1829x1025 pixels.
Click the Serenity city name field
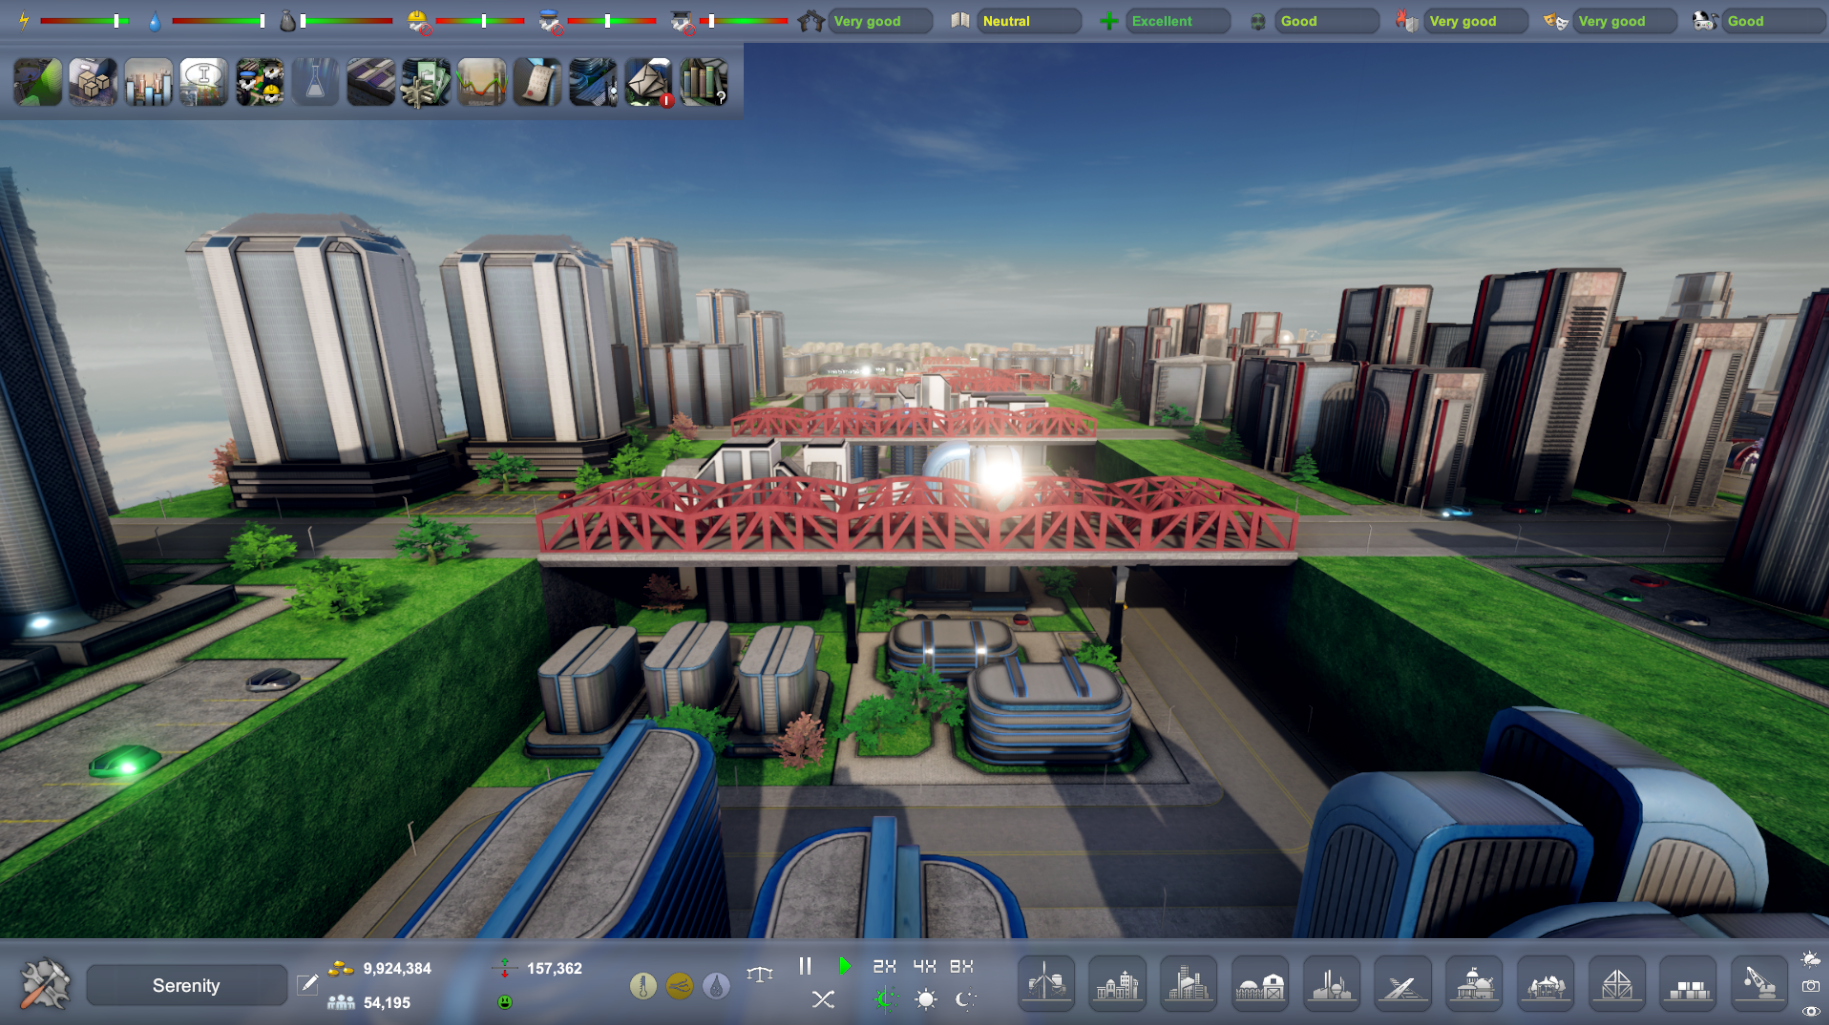(186, 985)
